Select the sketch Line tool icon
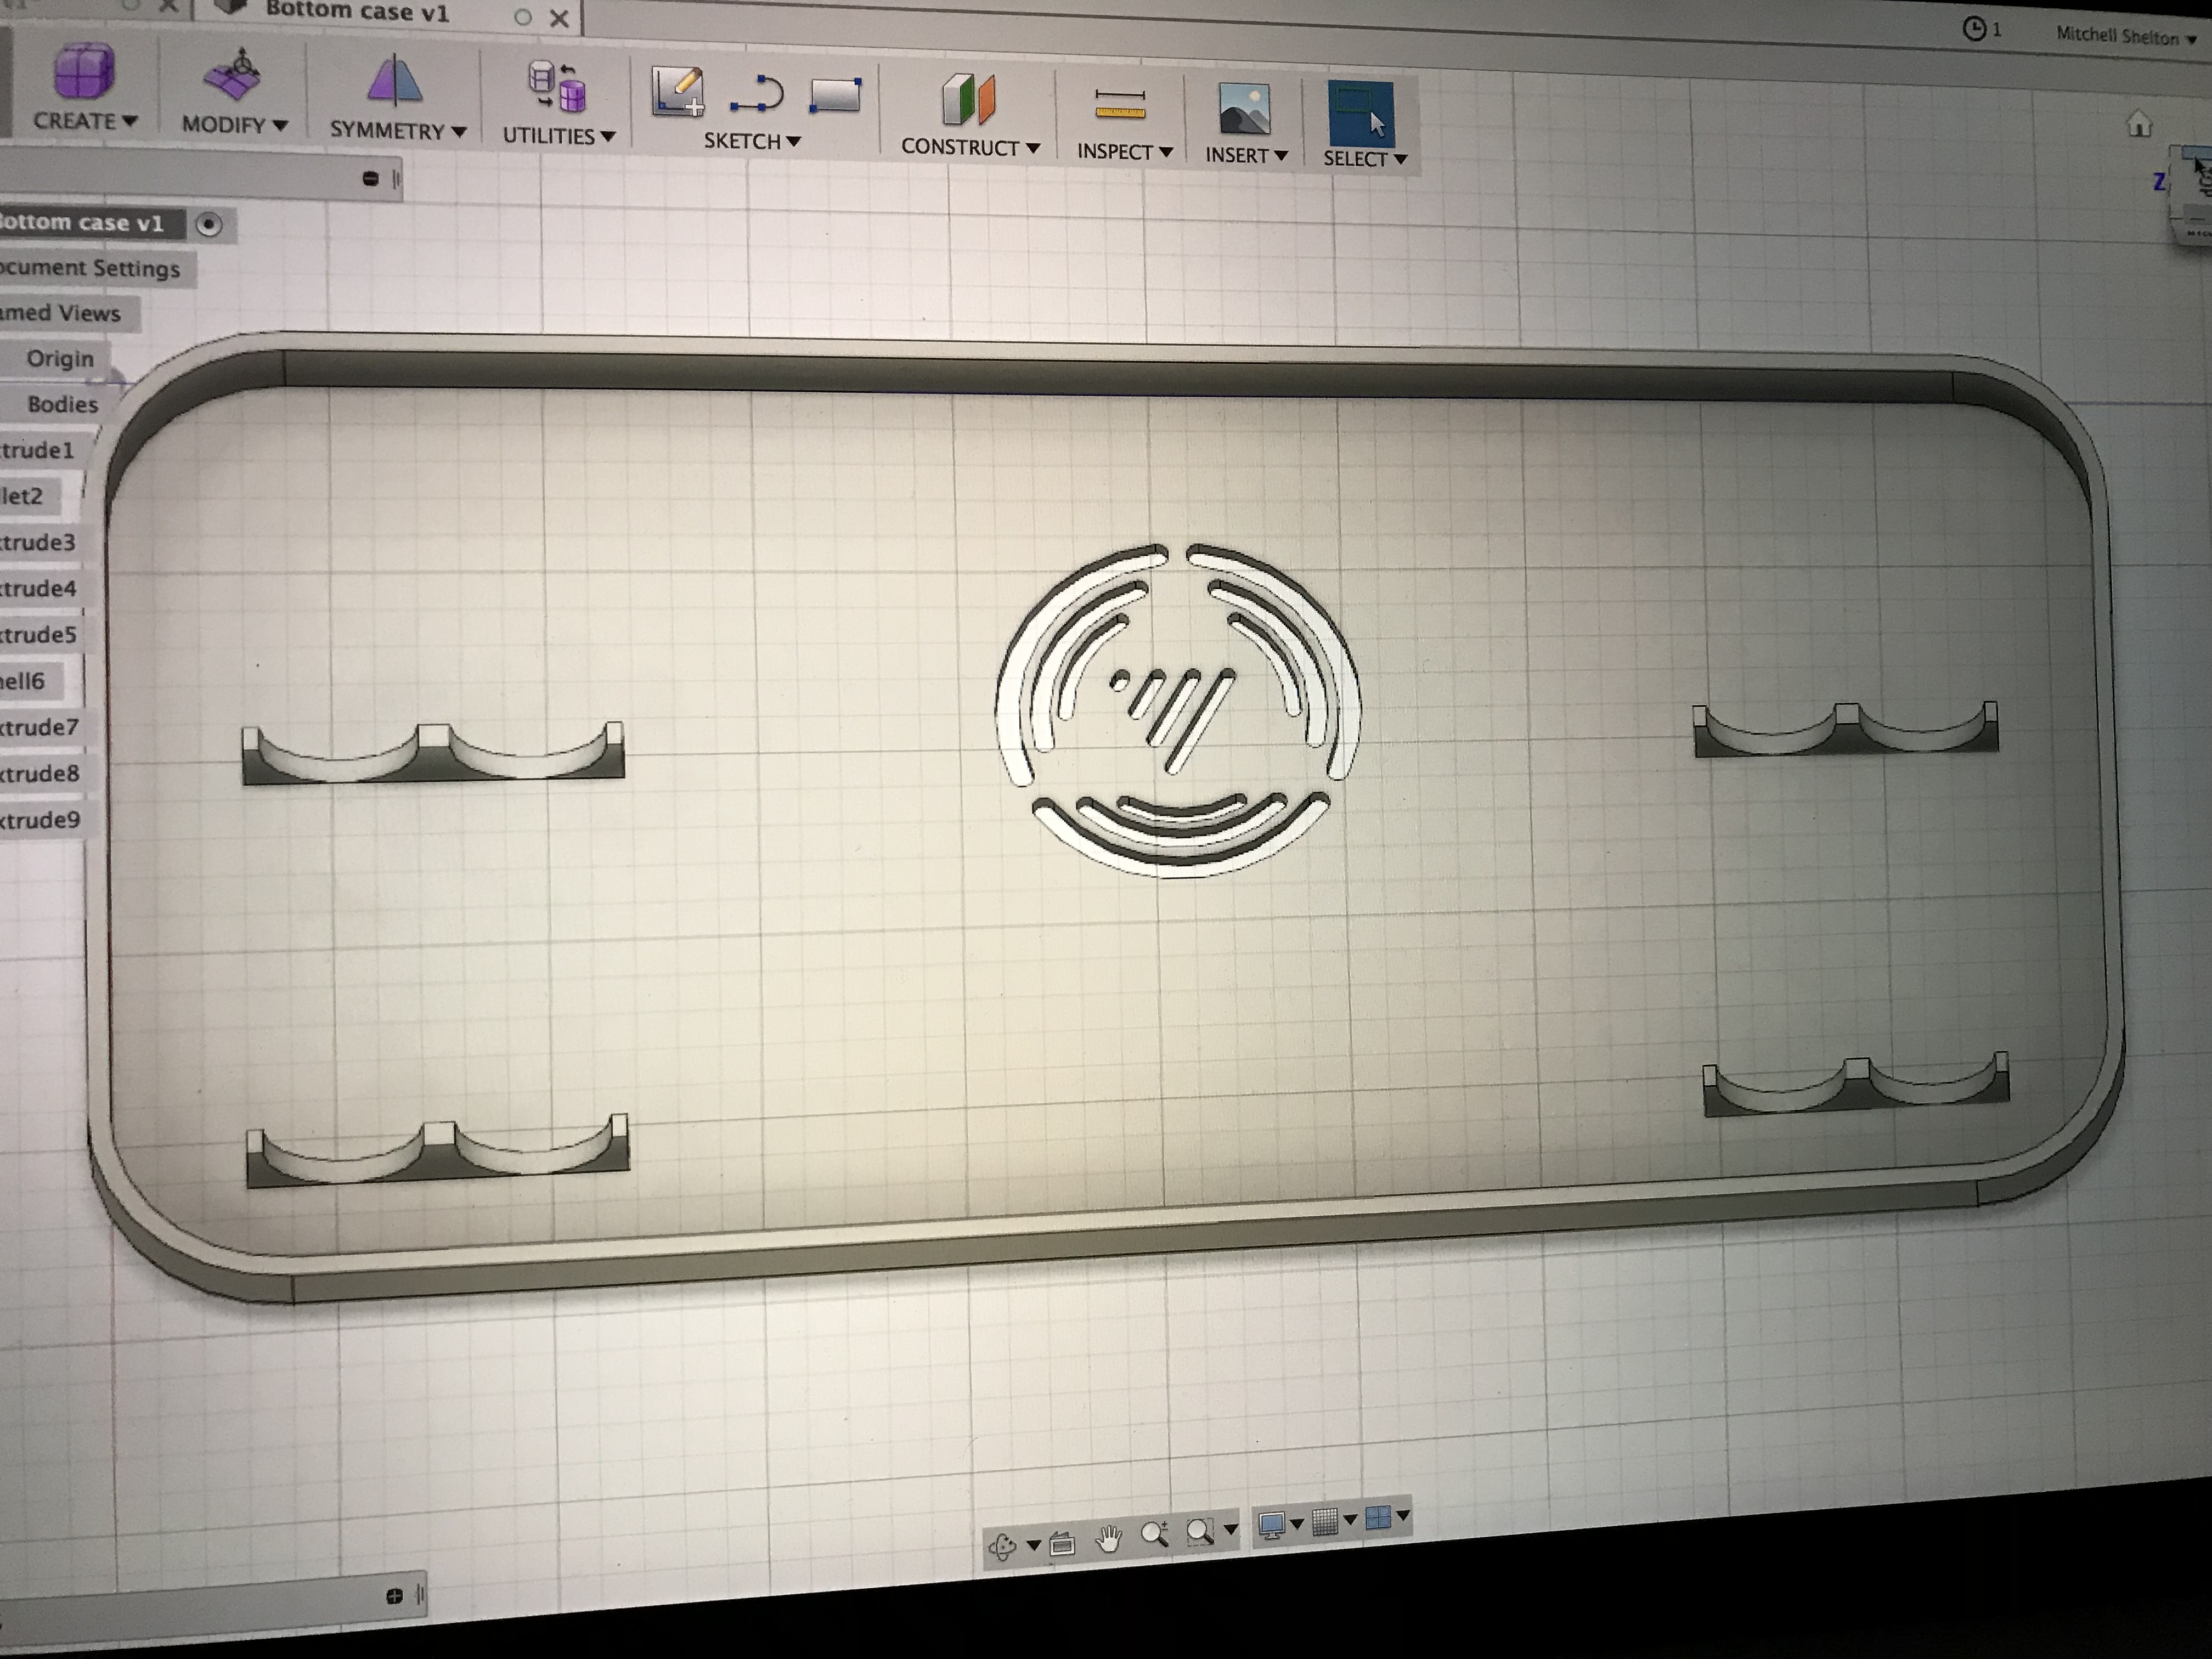The image size is (2212, 1659). tap(757, 94)
